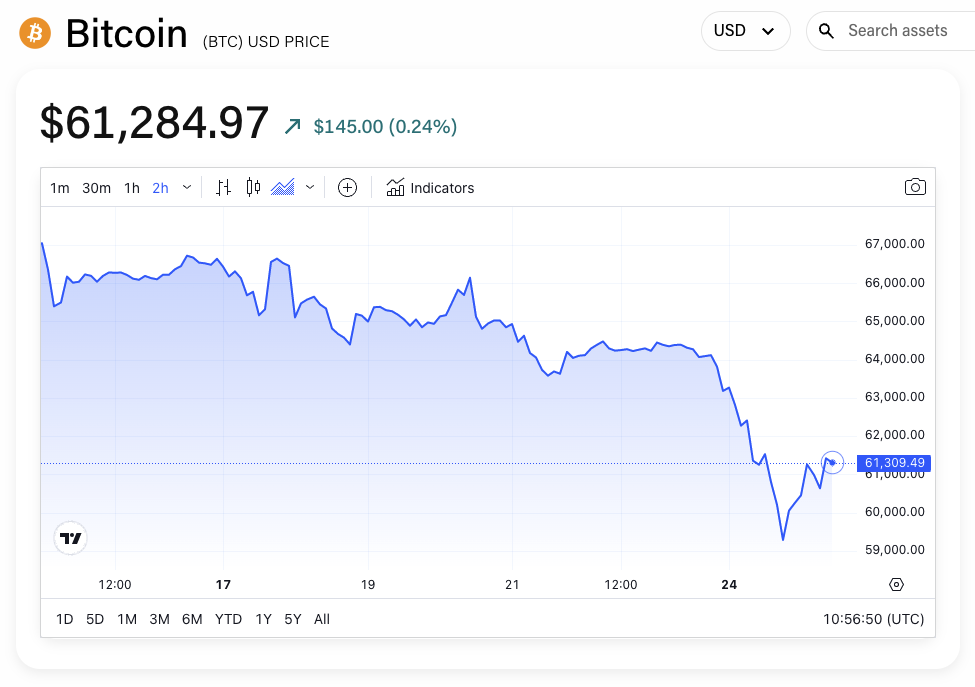Switch to the YTD range tab
Image resolution: width=975 pixels, height=687 pixels.
228,619
